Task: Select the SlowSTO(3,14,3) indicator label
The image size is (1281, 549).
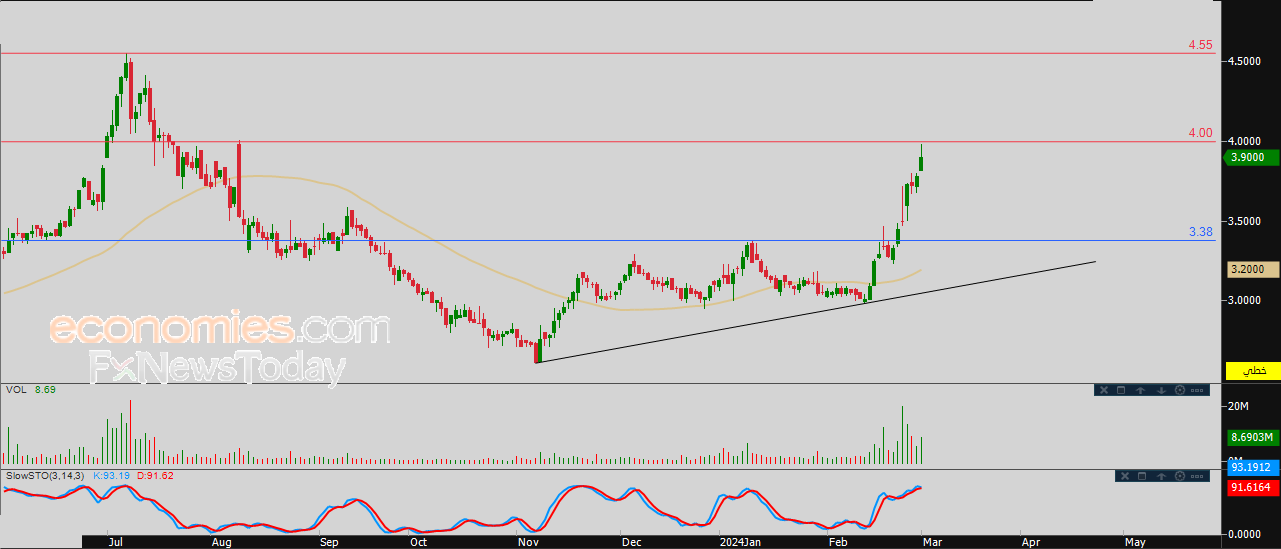Action: (46, 475)
